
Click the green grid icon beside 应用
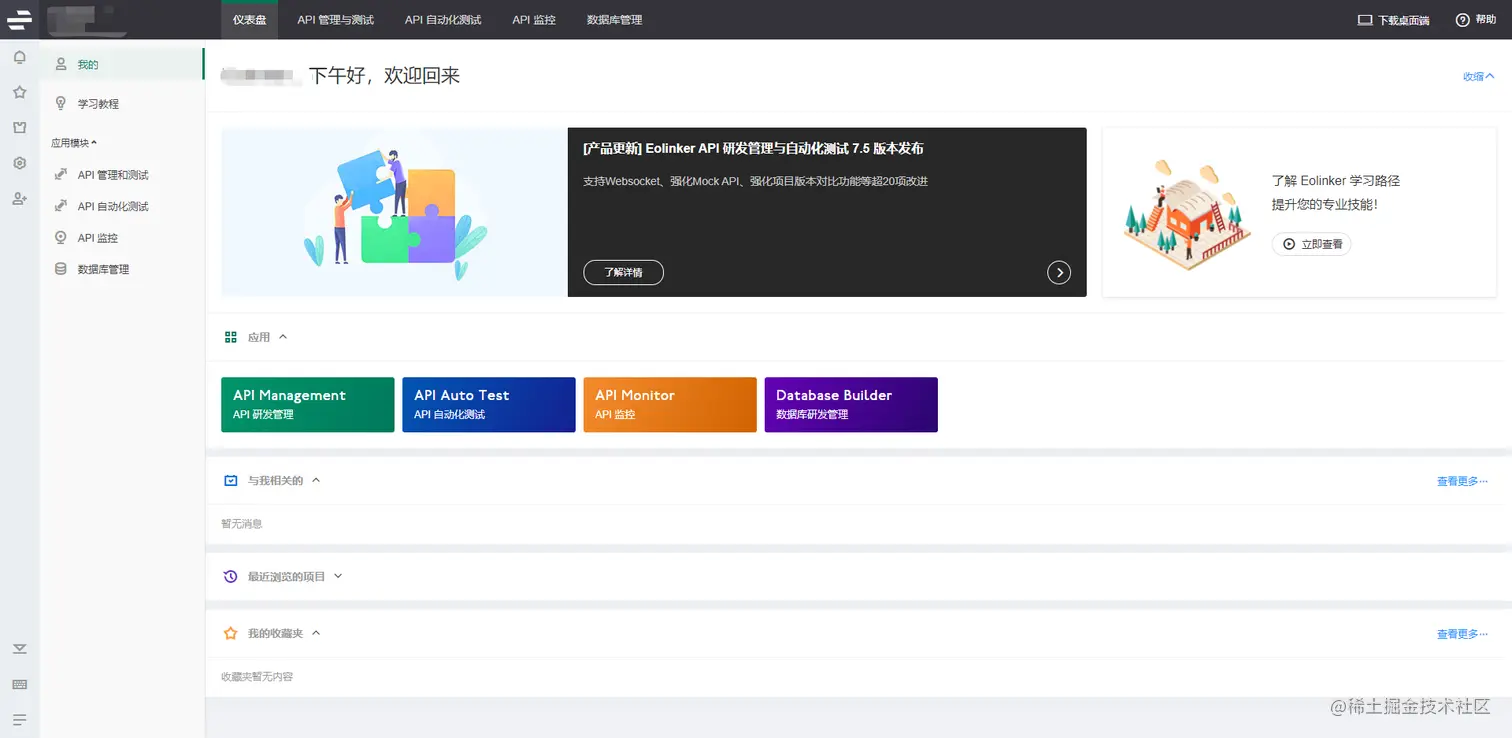[x=231, y=337]
